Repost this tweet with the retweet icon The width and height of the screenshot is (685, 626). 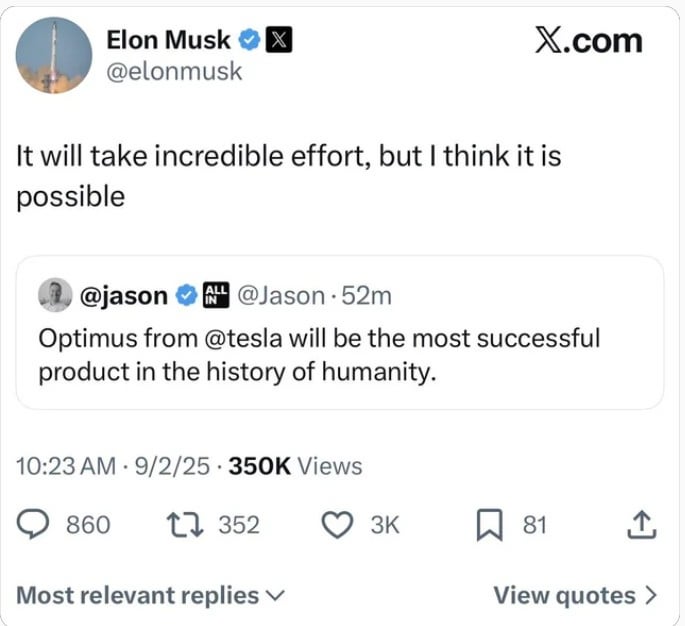(x=185, y=524)
